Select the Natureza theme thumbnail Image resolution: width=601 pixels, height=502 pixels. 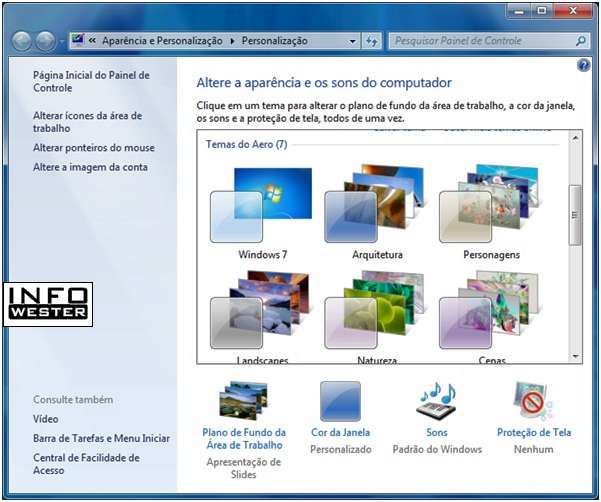pyautogui.click(x=374, y=310)
